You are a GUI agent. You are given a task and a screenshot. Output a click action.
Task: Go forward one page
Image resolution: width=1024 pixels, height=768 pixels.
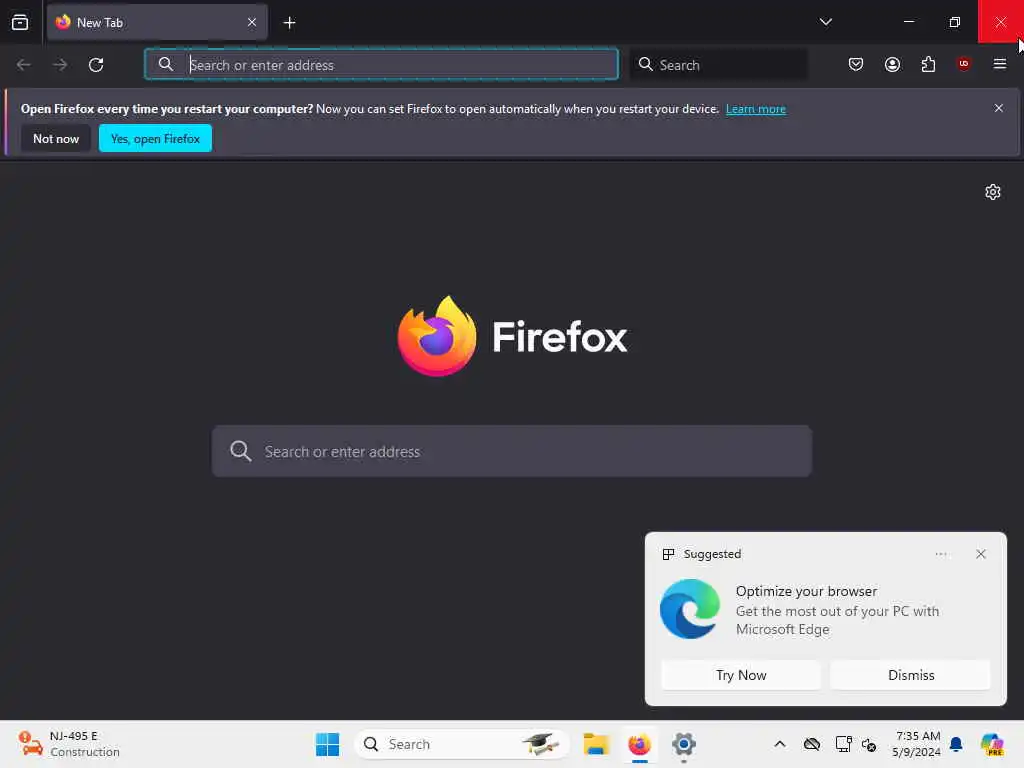(60, 65)
